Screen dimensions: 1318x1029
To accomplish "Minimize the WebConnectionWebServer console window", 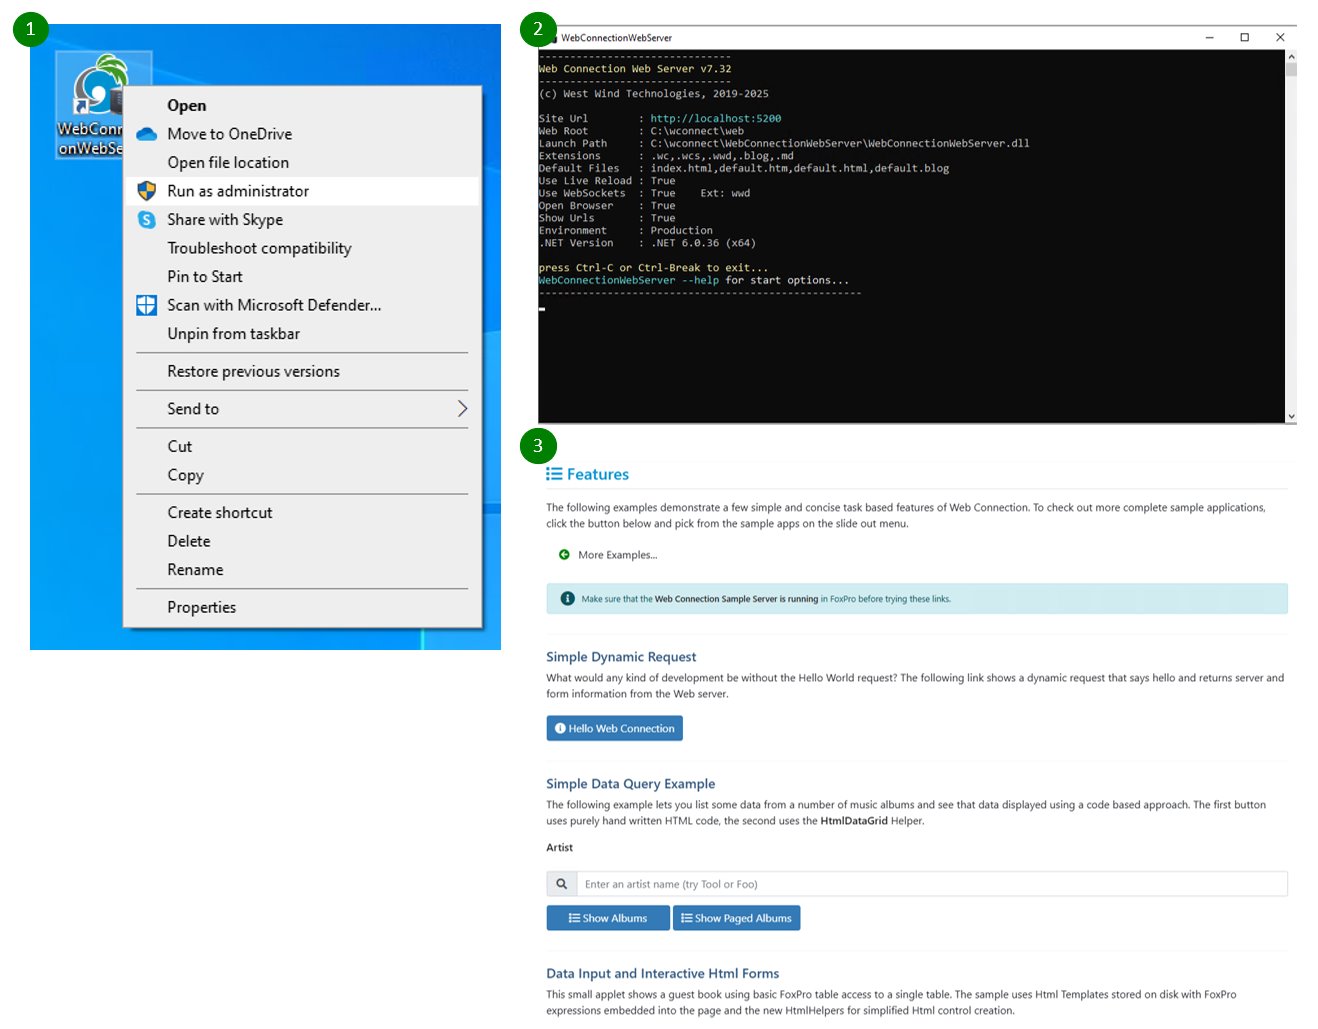I will click(x=1209, y=37).
